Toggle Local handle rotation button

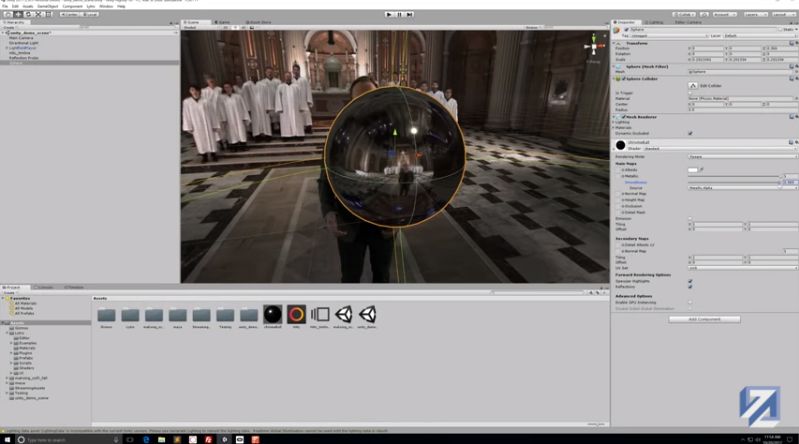(x=90, y=14)
